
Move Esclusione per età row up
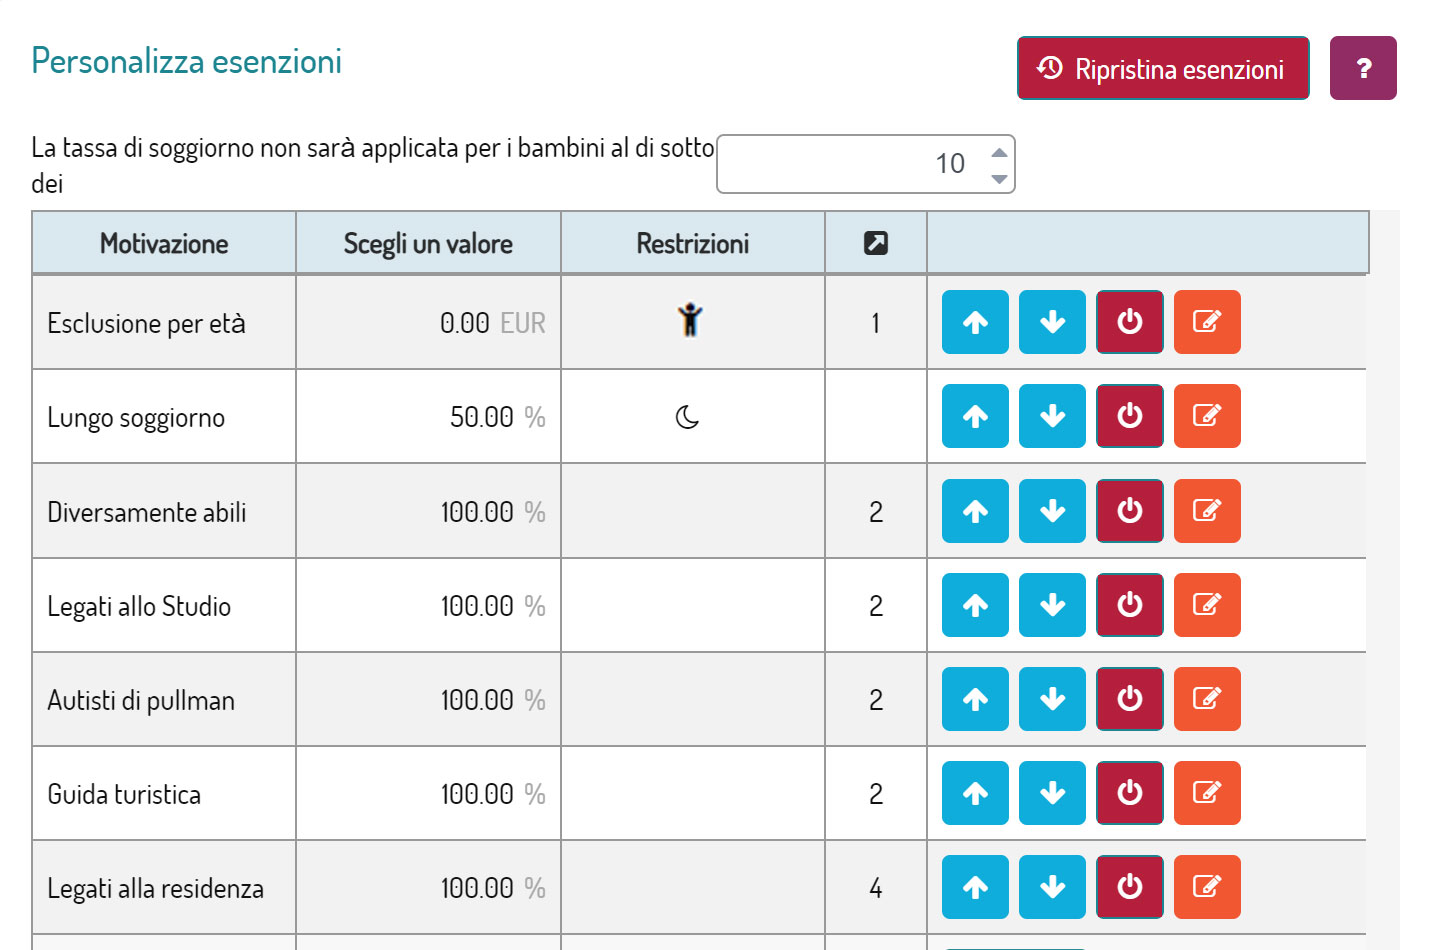pyautogui.click(x=975, y=322)
